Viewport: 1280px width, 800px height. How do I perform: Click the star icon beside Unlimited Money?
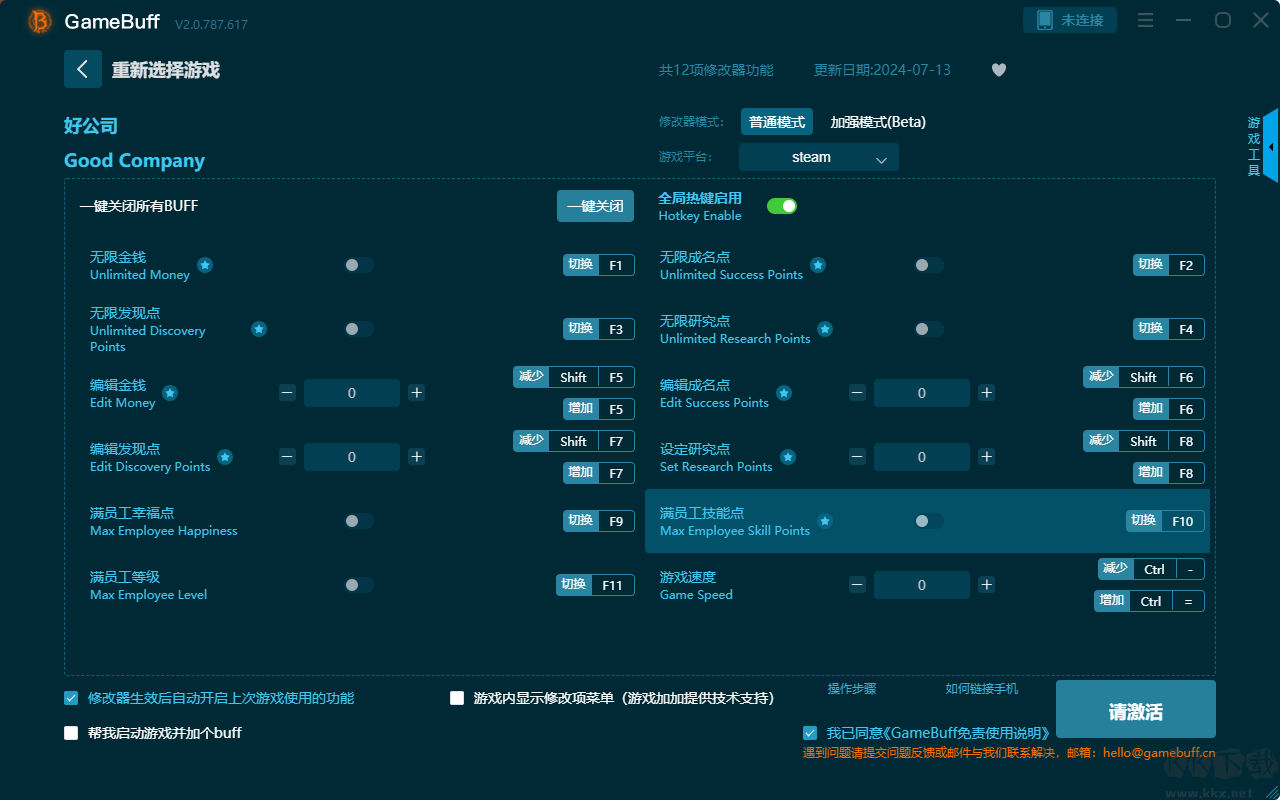205,265
